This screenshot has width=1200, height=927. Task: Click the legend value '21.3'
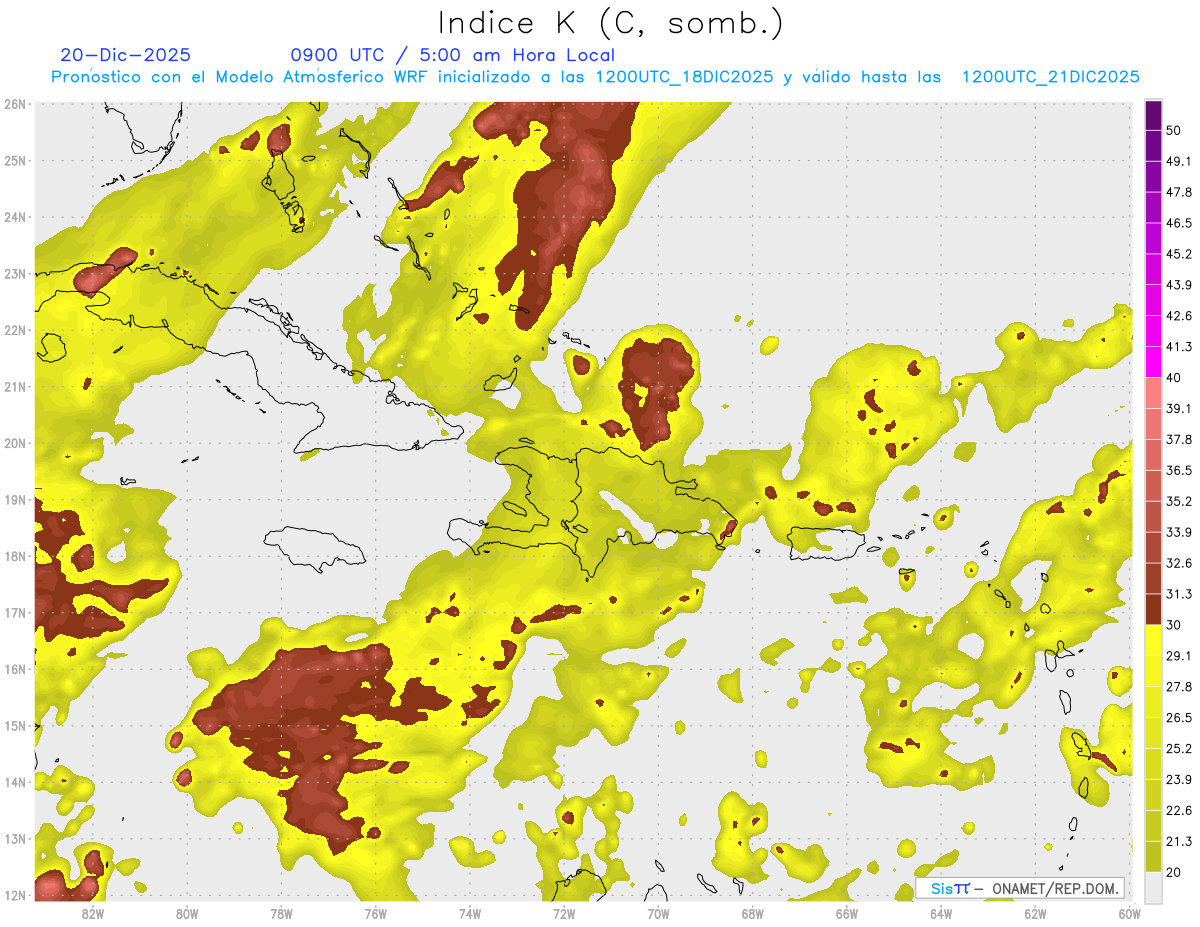[x=1179, y=841]
